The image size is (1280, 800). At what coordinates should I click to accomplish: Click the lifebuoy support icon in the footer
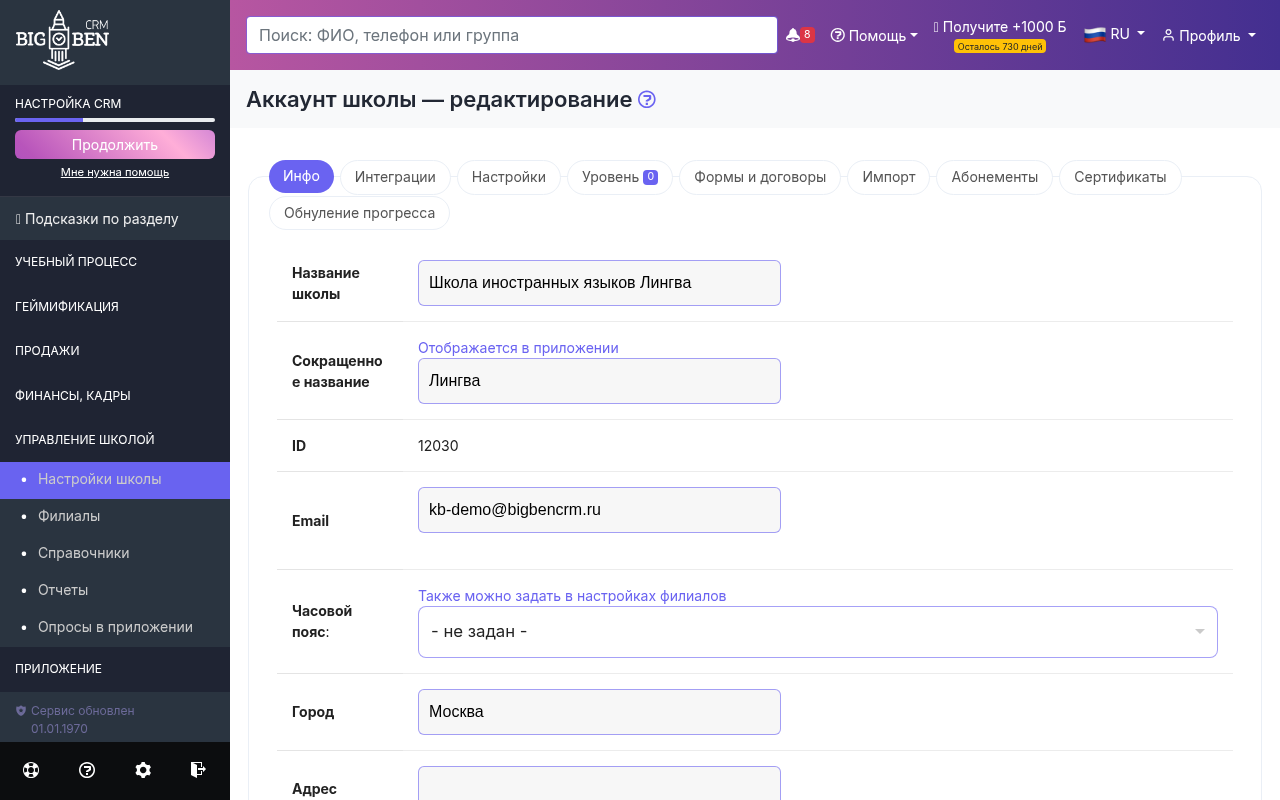pos(30,770)
